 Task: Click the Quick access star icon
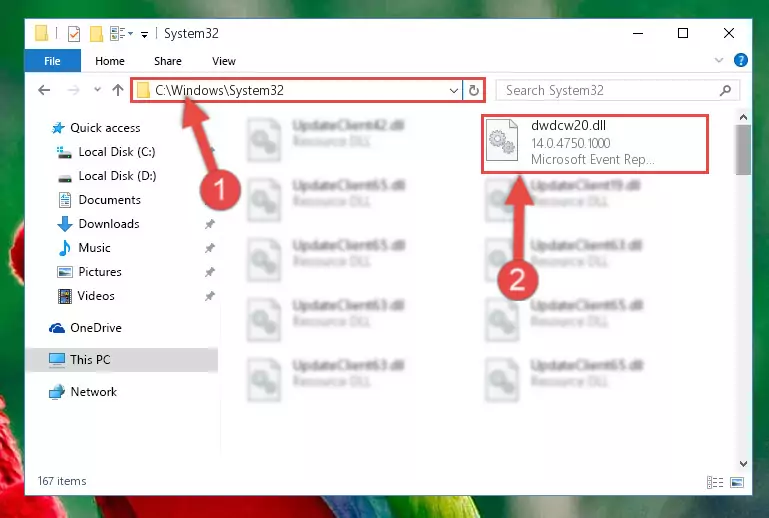click(x=58, y=128)
